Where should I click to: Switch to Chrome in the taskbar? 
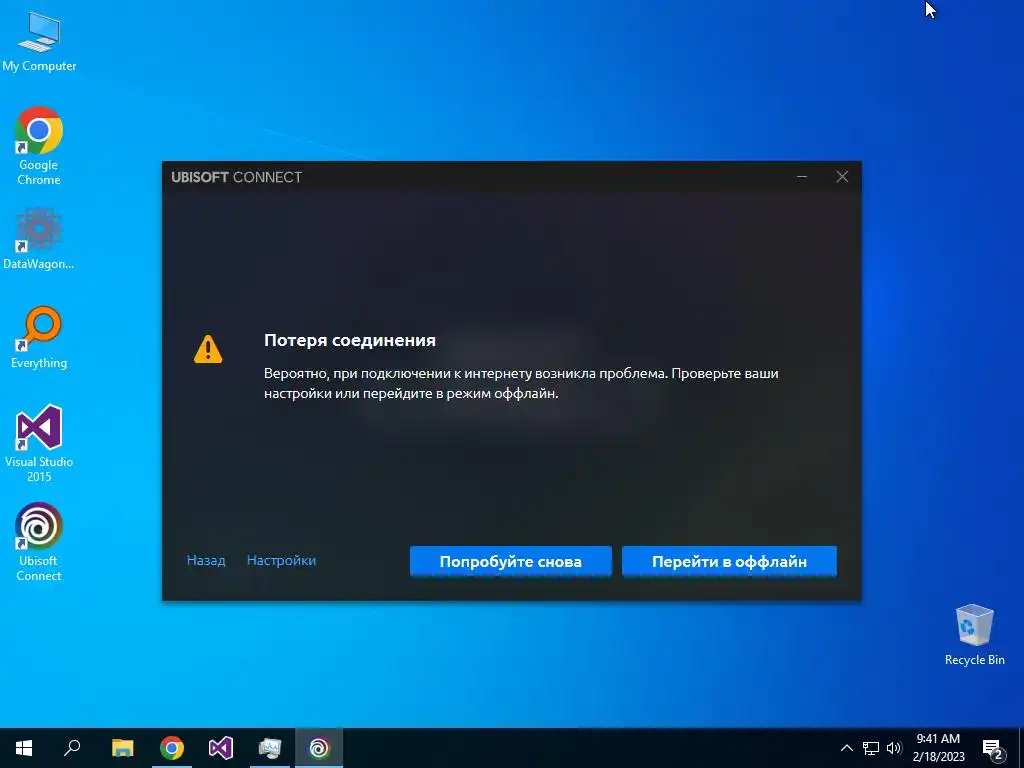coord(172,748)
